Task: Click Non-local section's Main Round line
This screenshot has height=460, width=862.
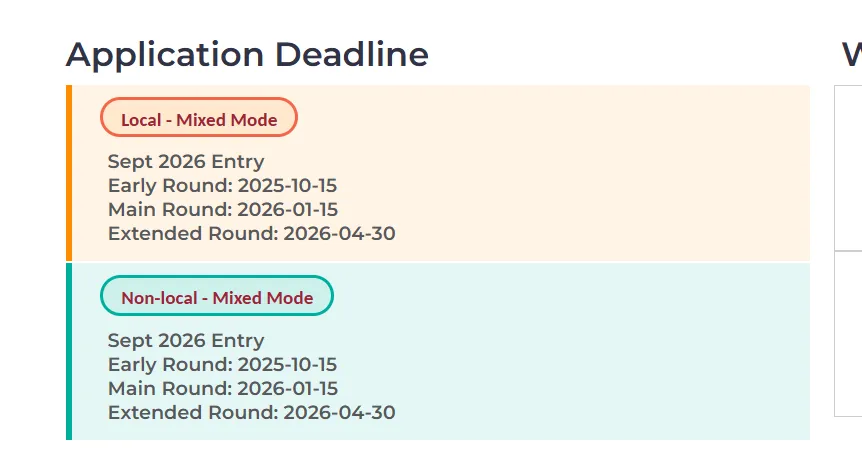Action: click(x=223, y=389)
